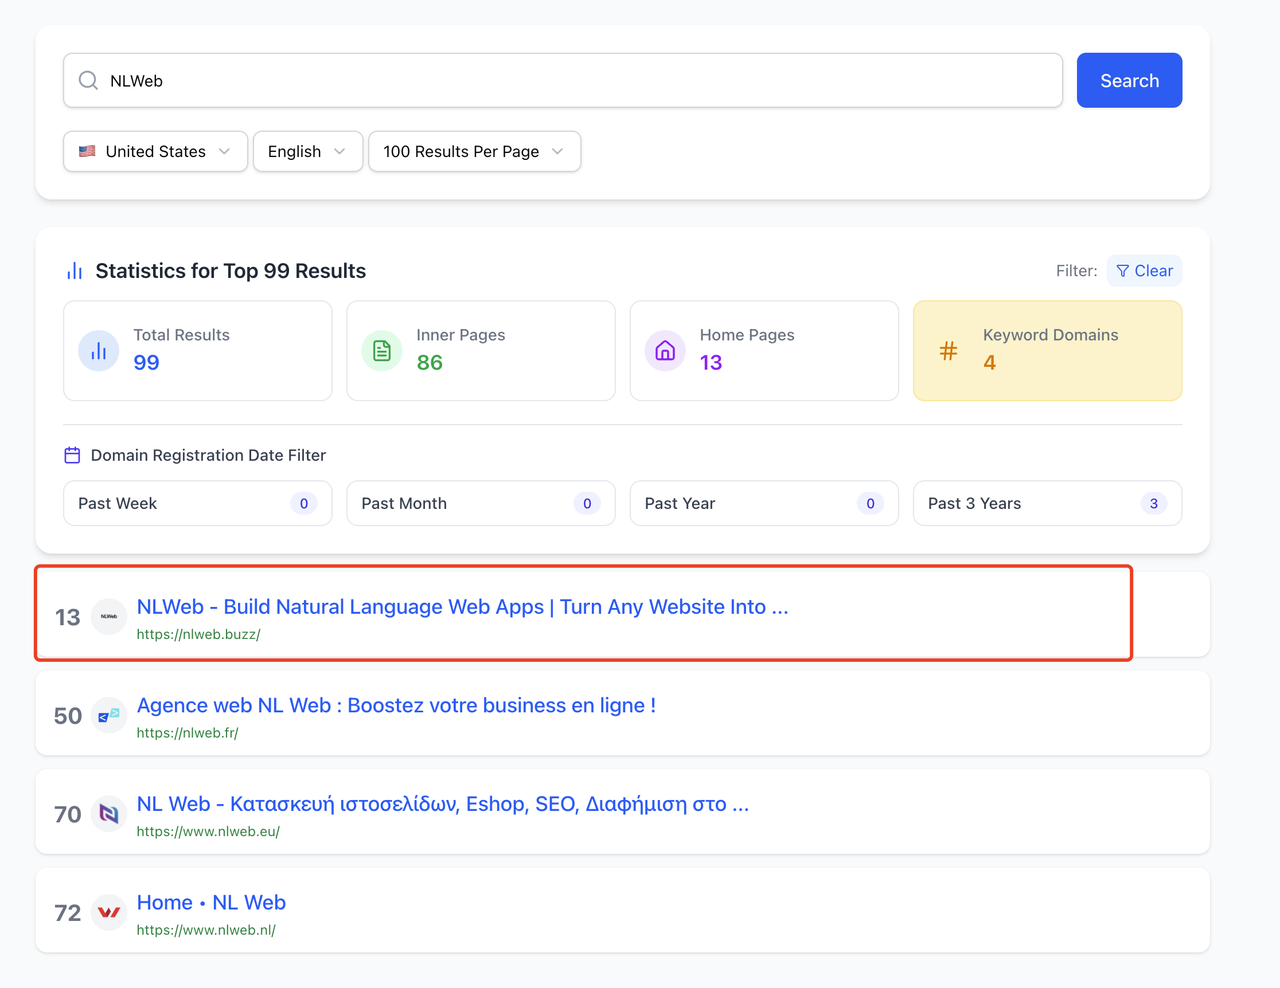Screen dimensions: 1280x988
Task: Toggle the Past 3 Years date filter
Action: tap(1047, 503)
